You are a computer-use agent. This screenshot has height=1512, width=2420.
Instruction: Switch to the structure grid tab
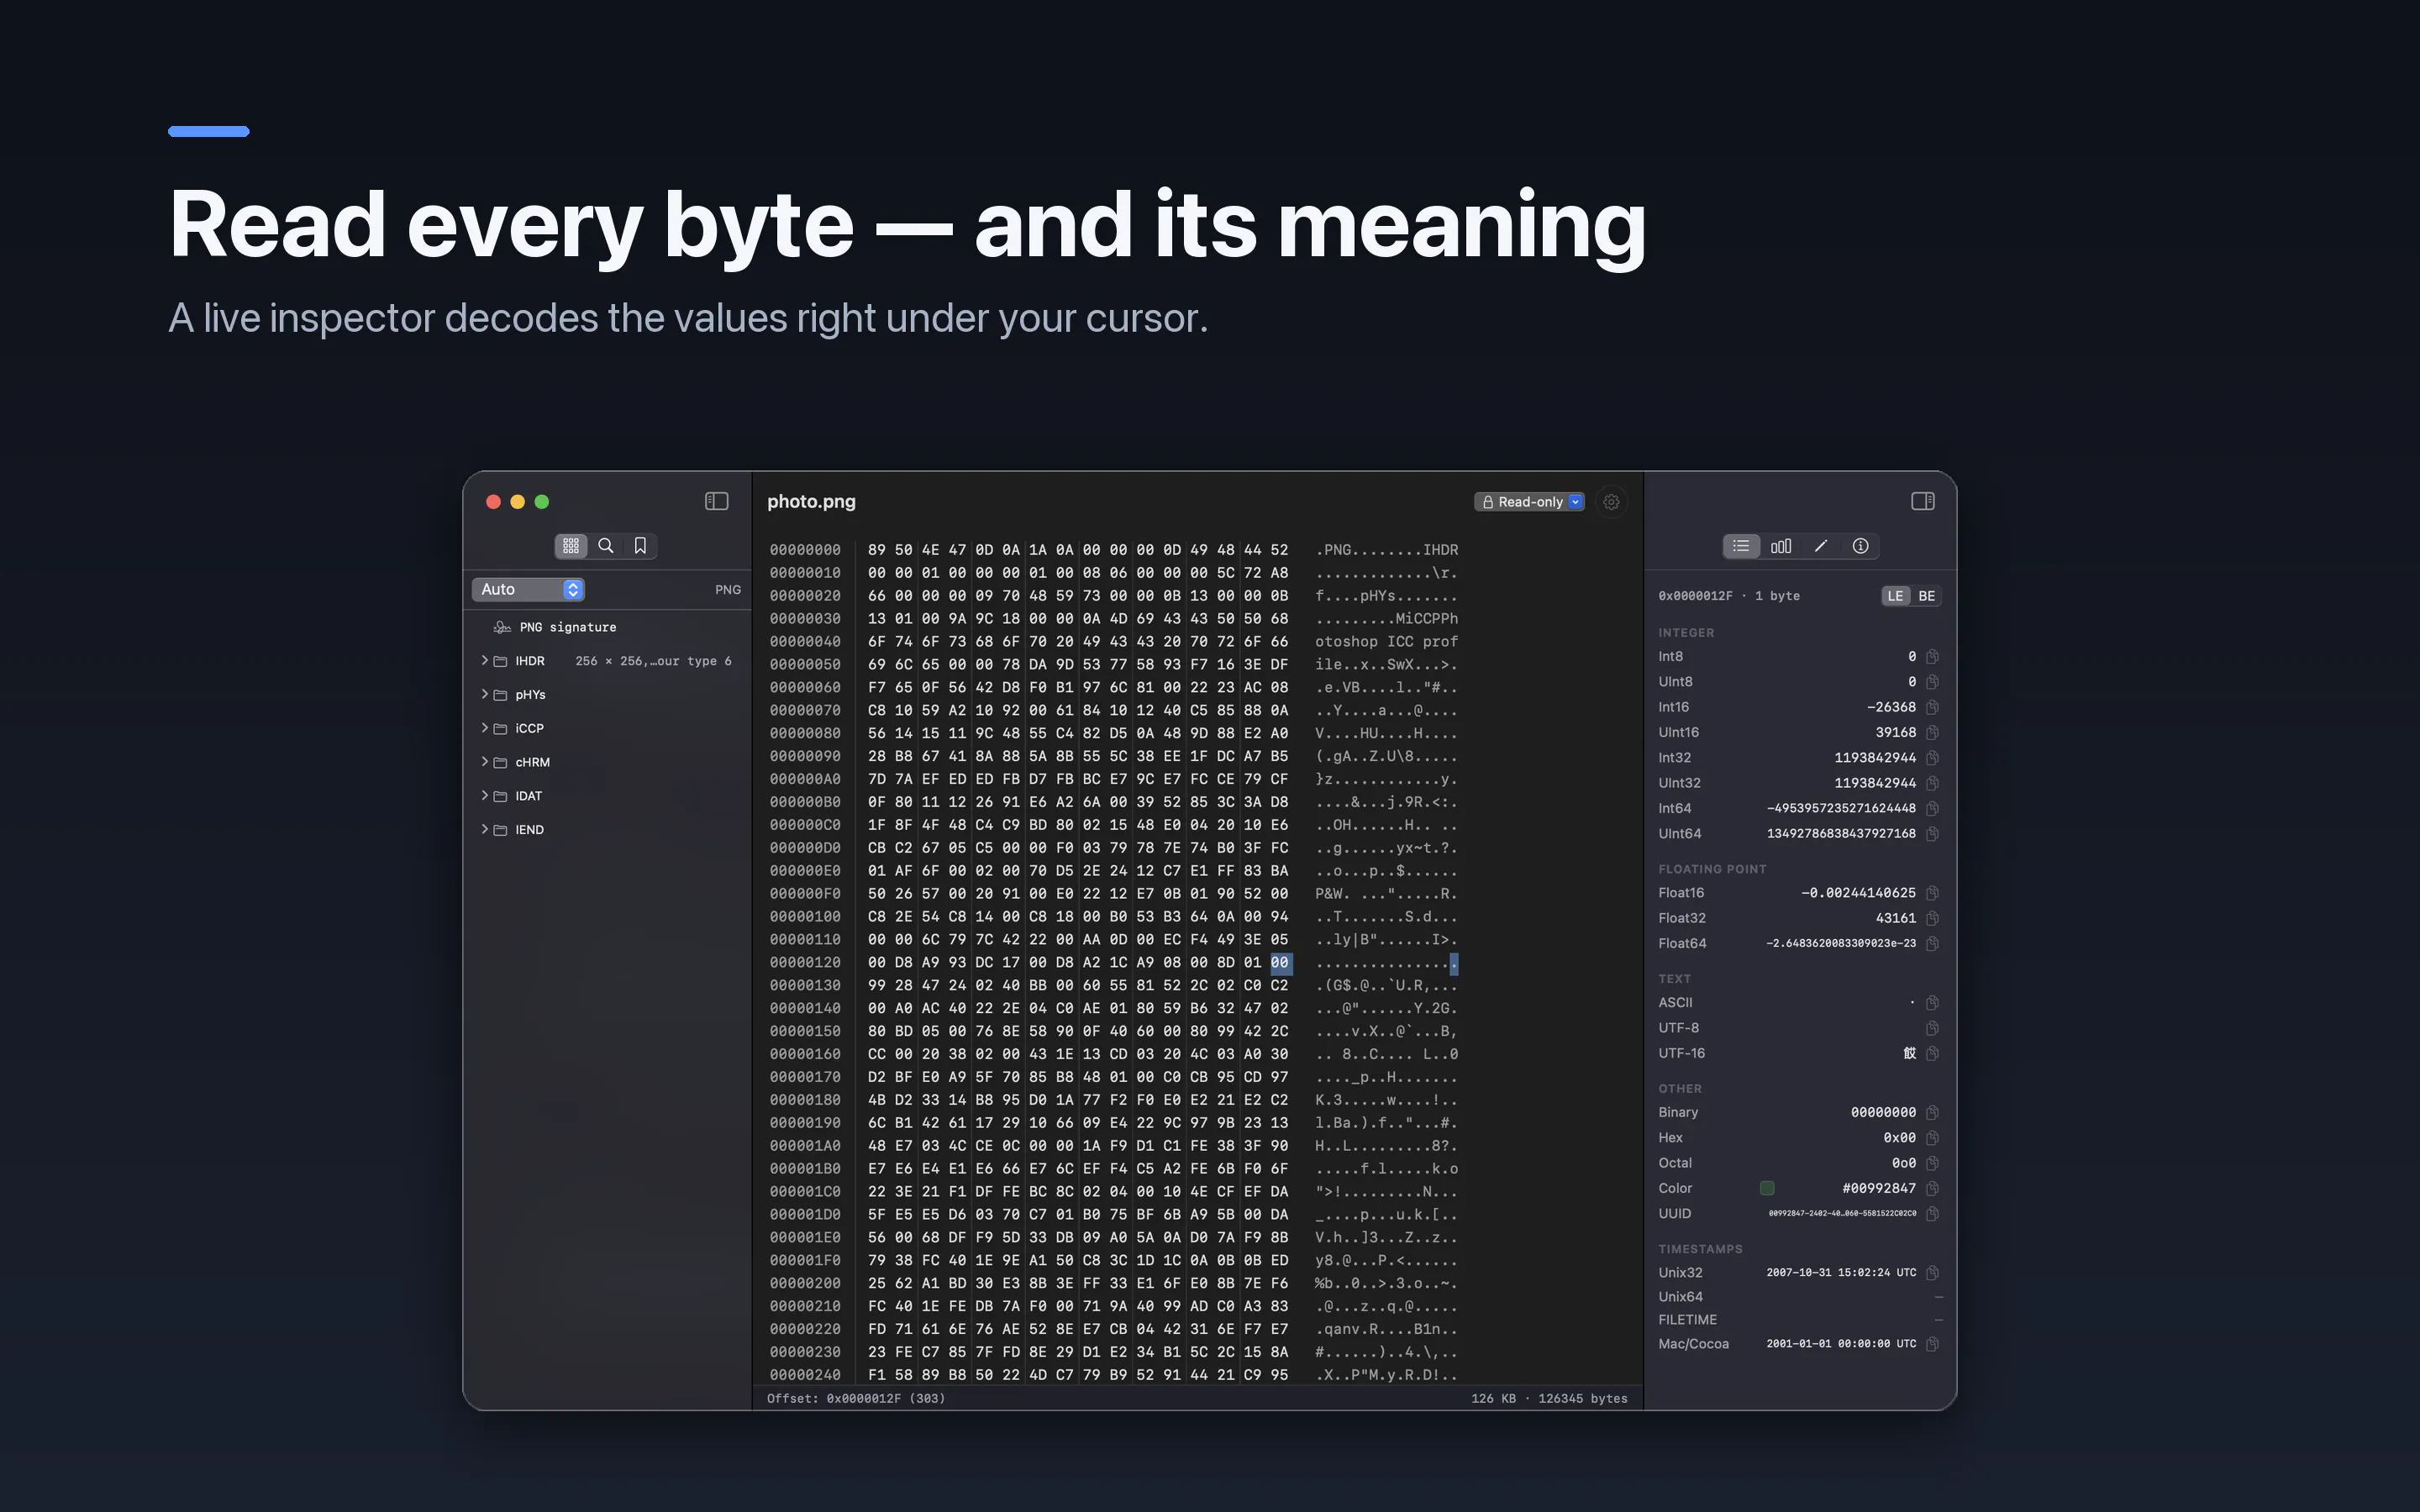(571, 546)
